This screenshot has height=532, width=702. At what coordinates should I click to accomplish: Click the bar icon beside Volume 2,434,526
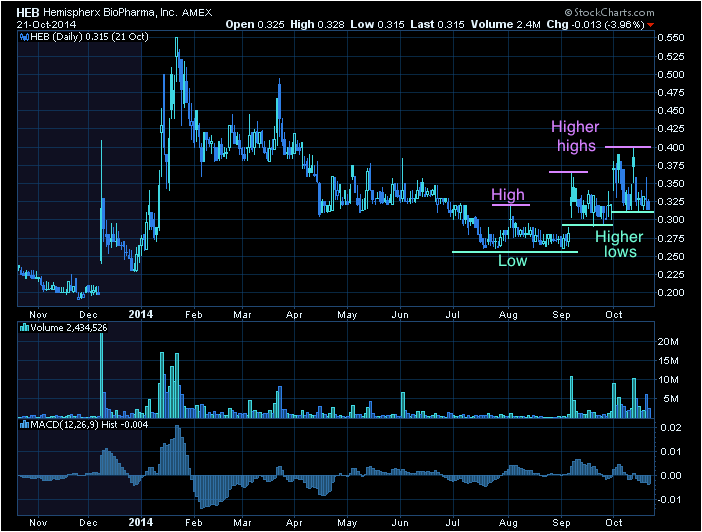coord(25,328)
